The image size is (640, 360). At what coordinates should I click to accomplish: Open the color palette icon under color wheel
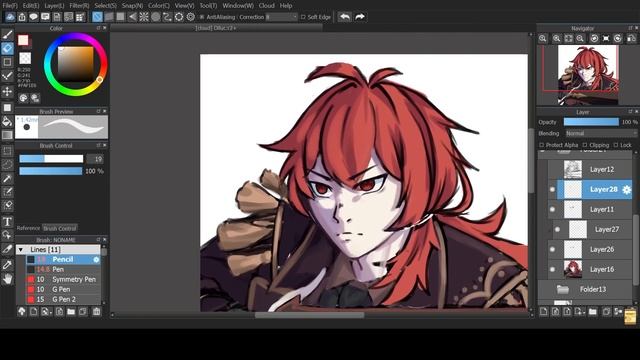coord(23,98)
